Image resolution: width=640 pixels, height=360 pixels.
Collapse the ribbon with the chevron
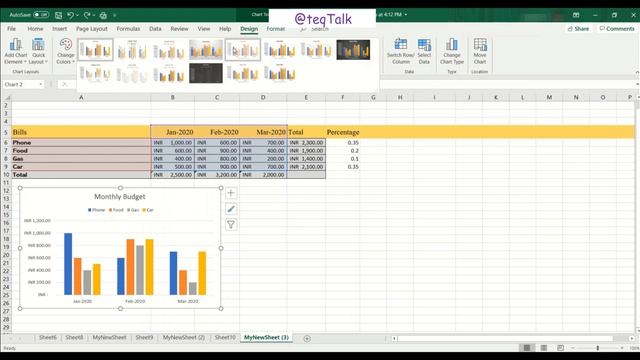(637, 72)
